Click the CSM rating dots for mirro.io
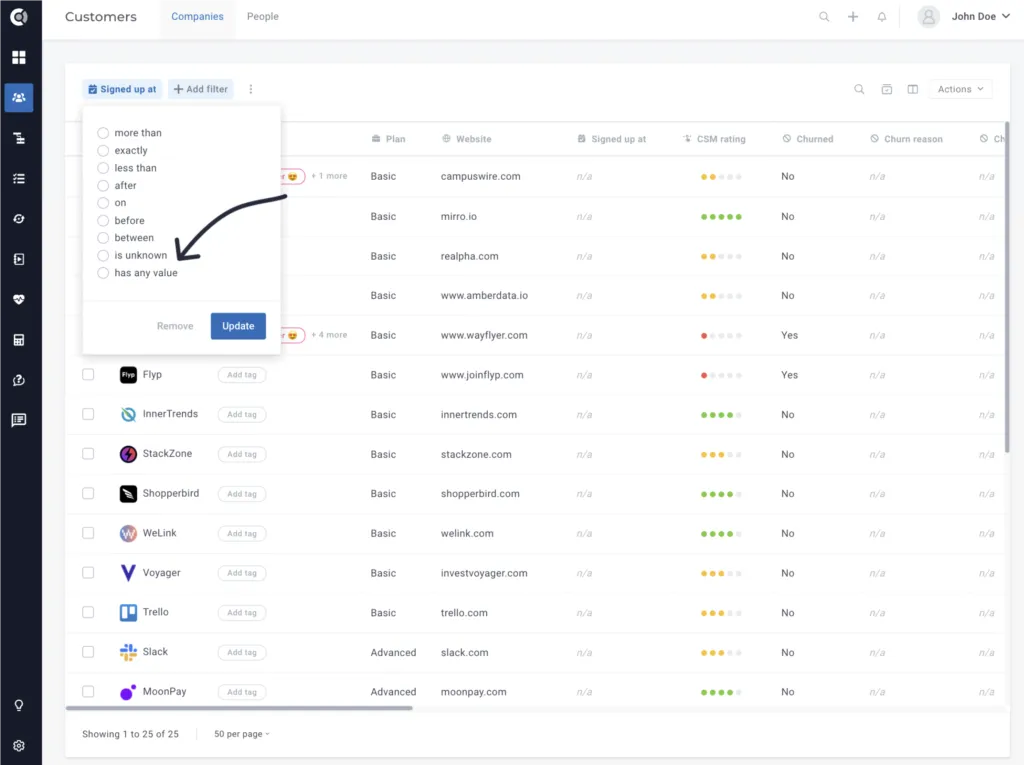 point(721,217)
